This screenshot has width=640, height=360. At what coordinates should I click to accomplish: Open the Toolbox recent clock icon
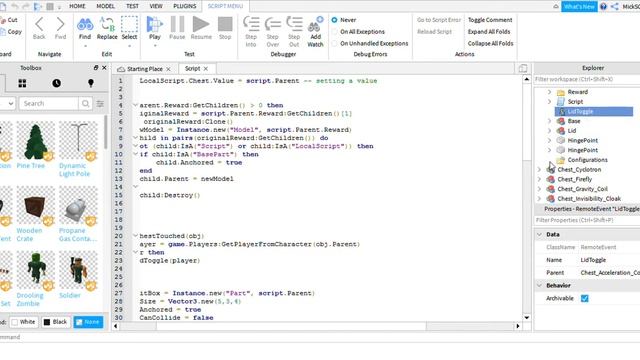(x=56, y=83)
